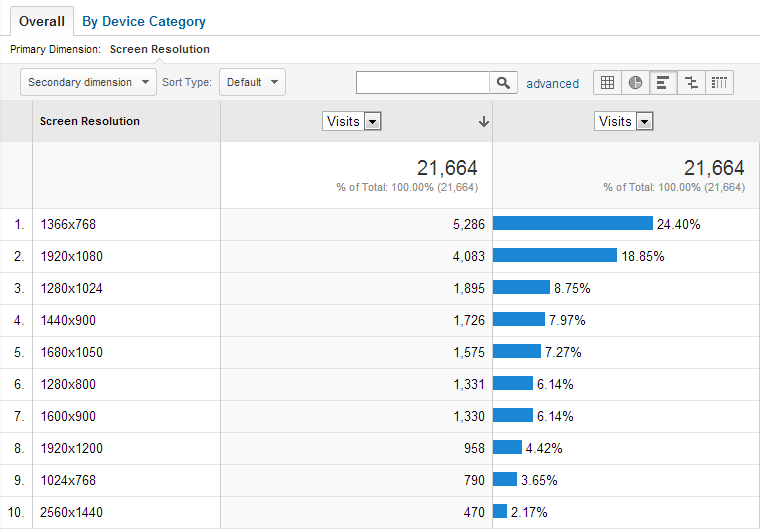Open the Secondary dimension dropdown

(88, 82)
